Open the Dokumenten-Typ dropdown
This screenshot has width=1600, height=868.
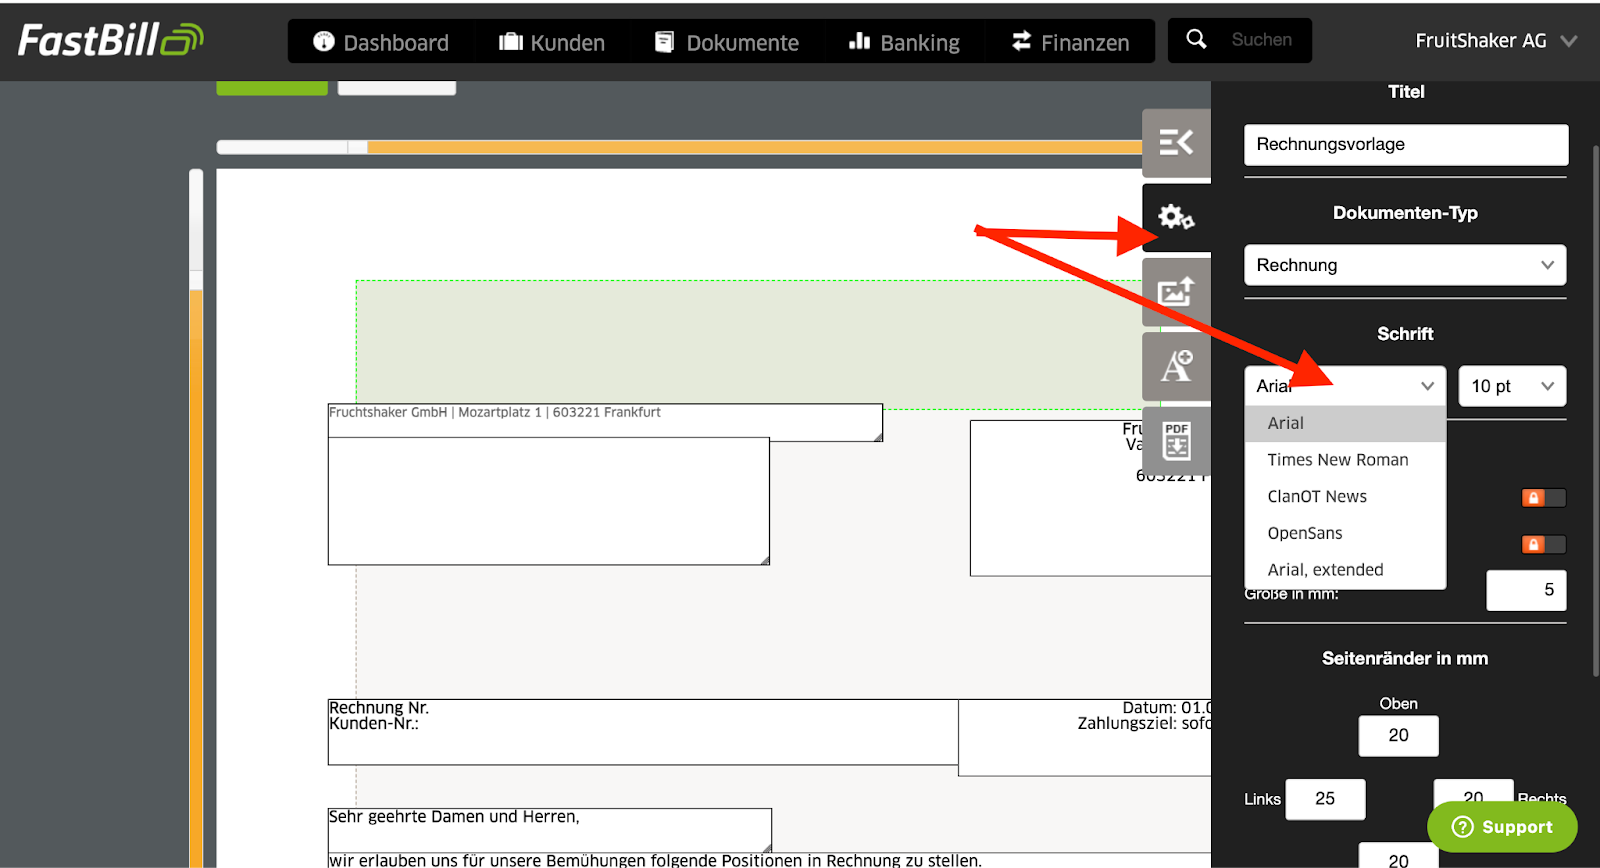[x=1405, y=265]
